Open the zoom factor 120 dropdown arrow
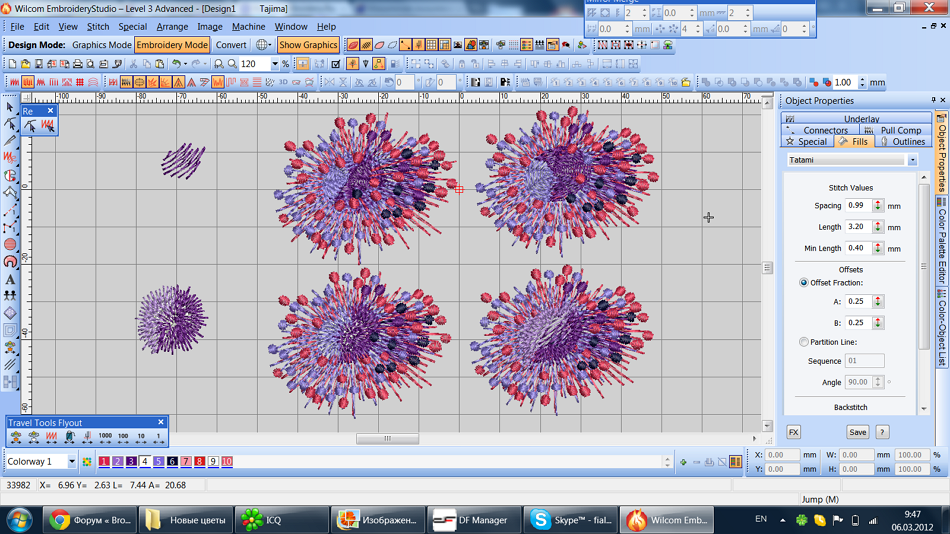950x534 pixels. 275,64
